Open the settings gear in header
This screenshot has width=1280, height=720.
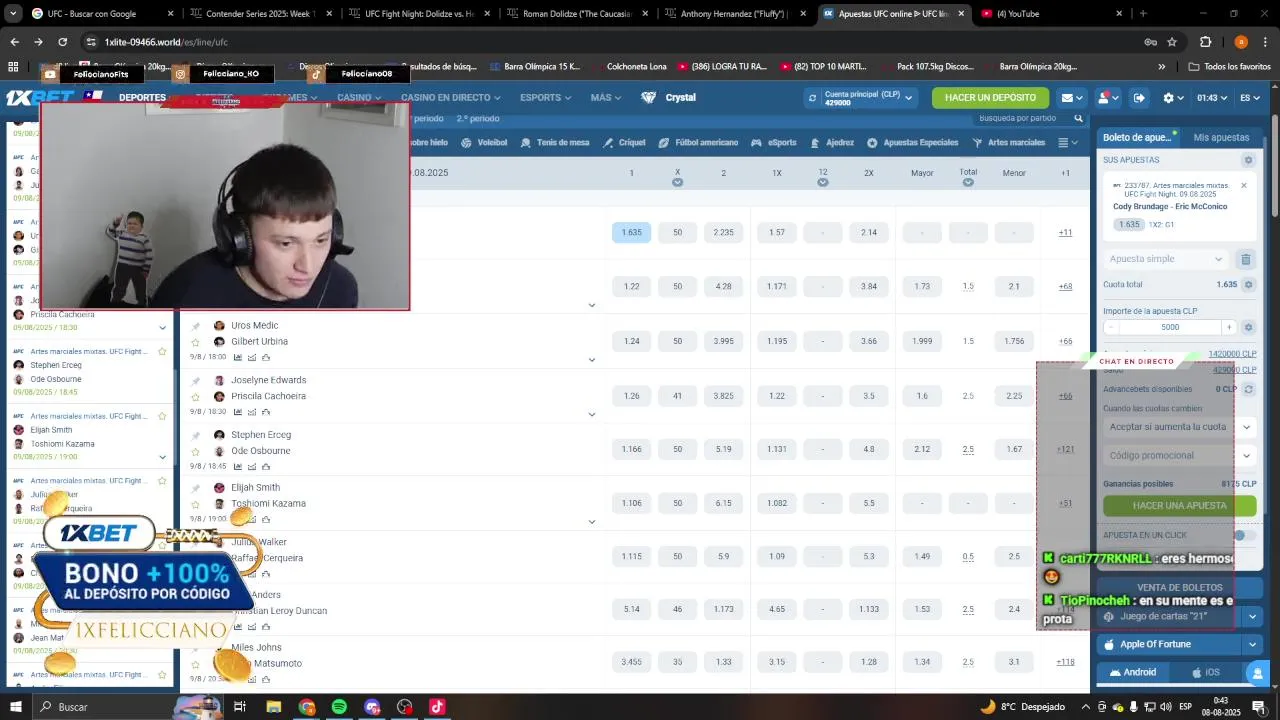click(x=1173, y=98)
